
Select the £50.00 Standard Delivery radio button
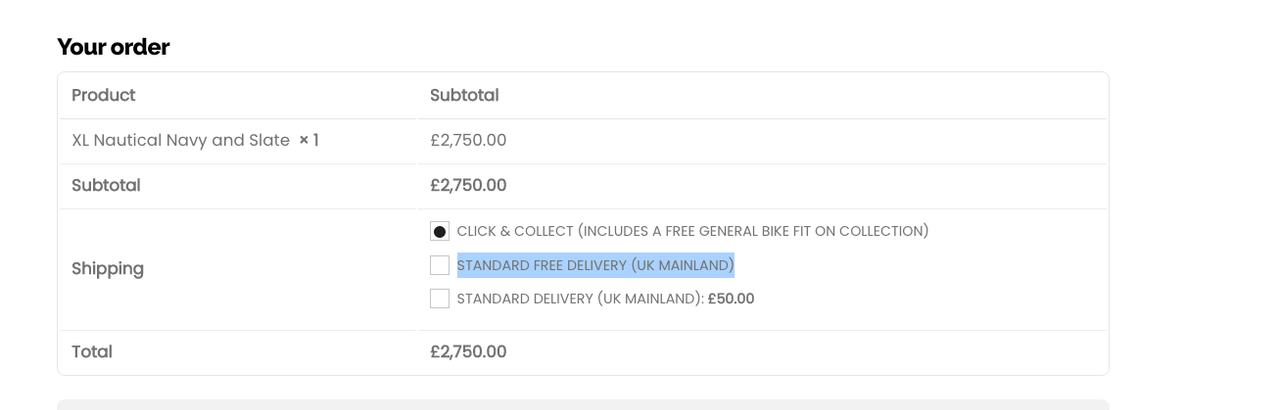[x=440, y=298]
